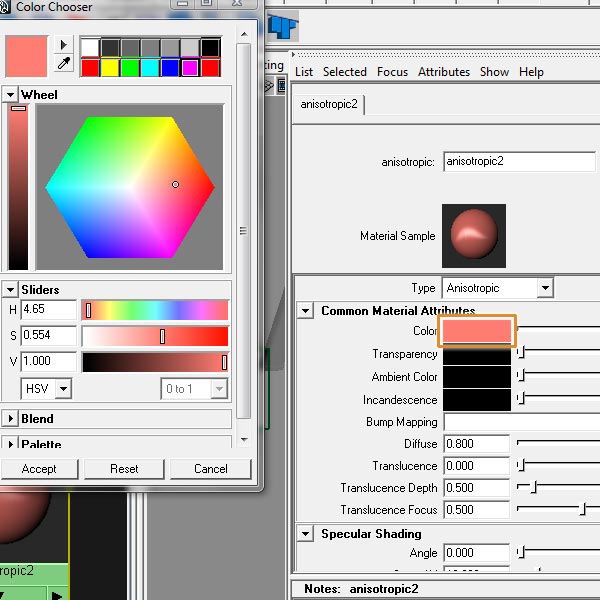Select the green palette swatch
The image size is (600, 600).
click(x=130, y=68)
